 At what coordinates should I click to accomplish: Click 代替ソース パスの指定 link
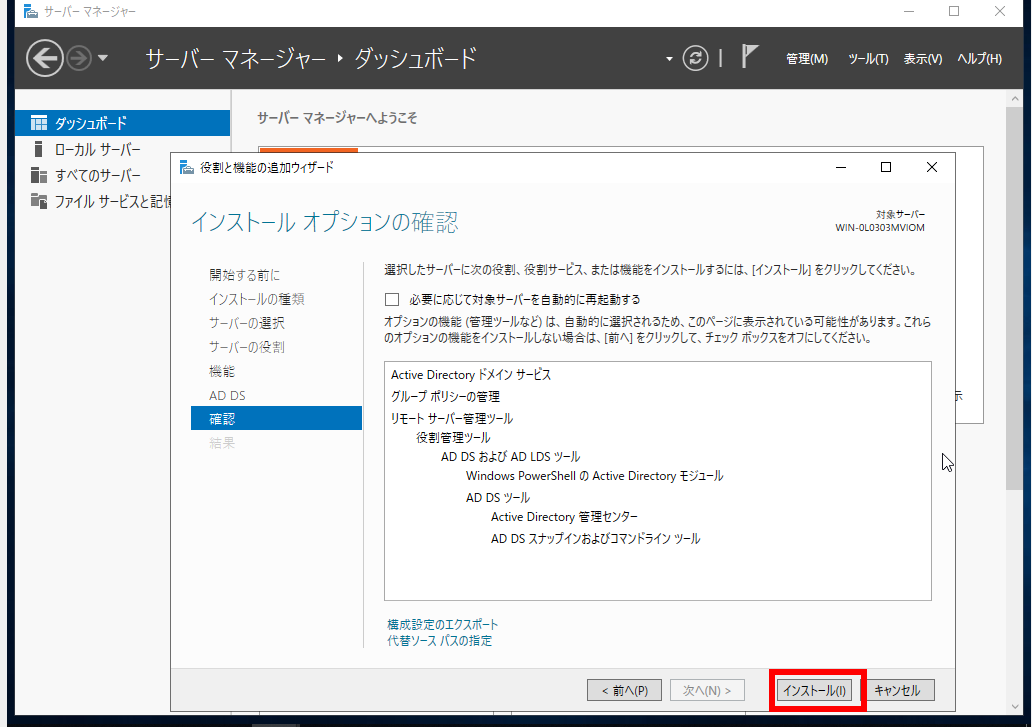(x=439, y=641)
